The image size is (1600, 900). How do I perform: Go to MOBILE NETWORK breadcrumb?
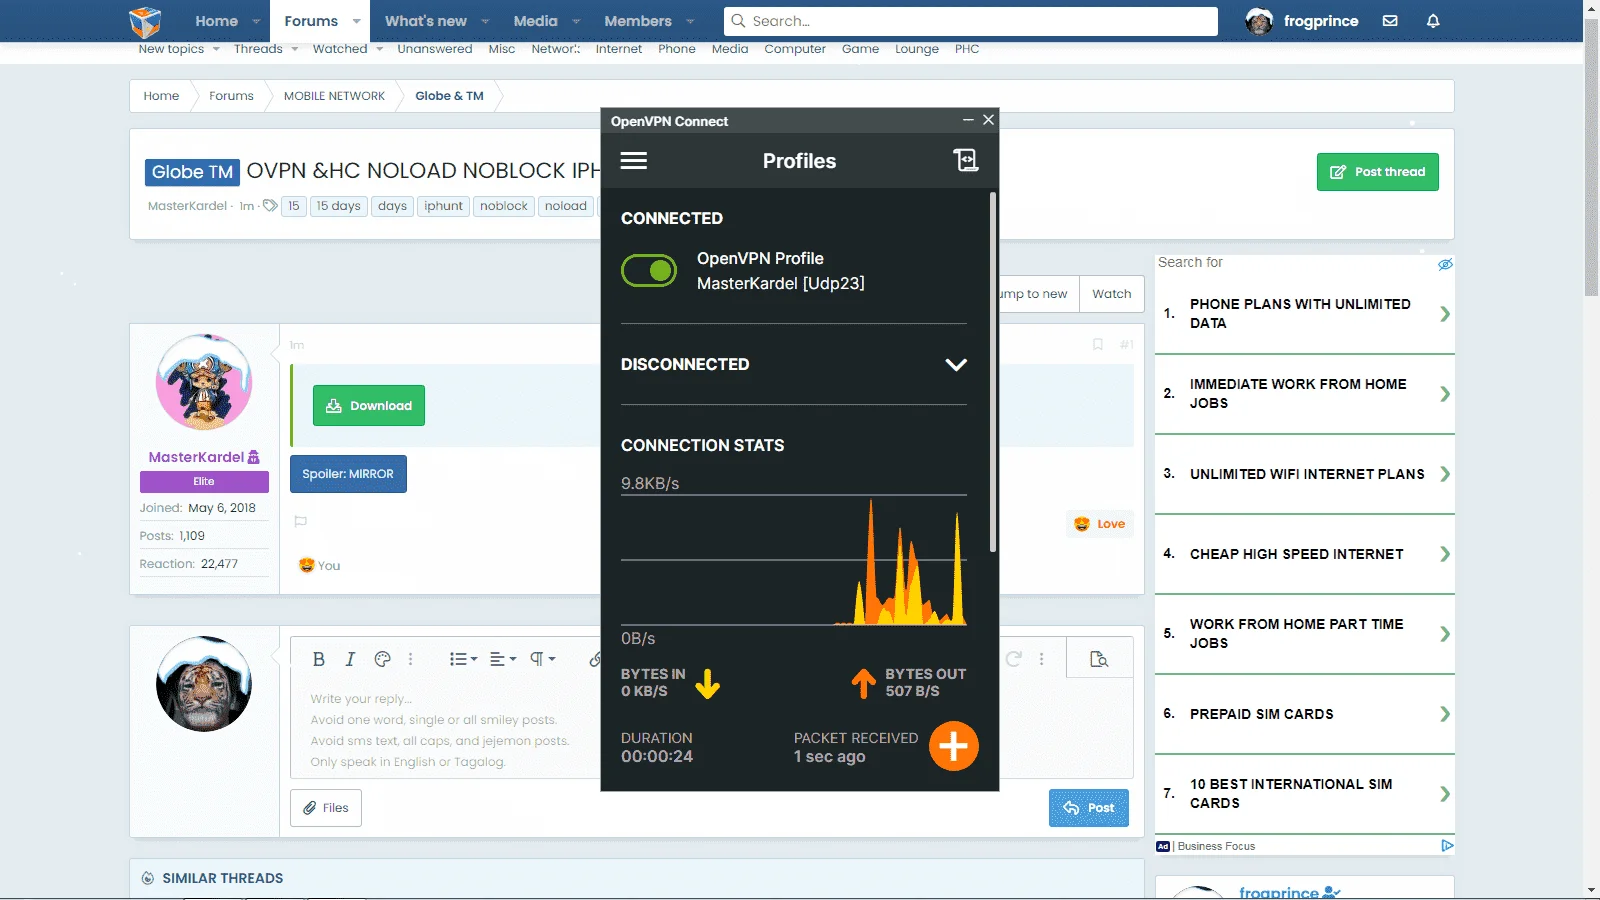(x=334, y=96)
